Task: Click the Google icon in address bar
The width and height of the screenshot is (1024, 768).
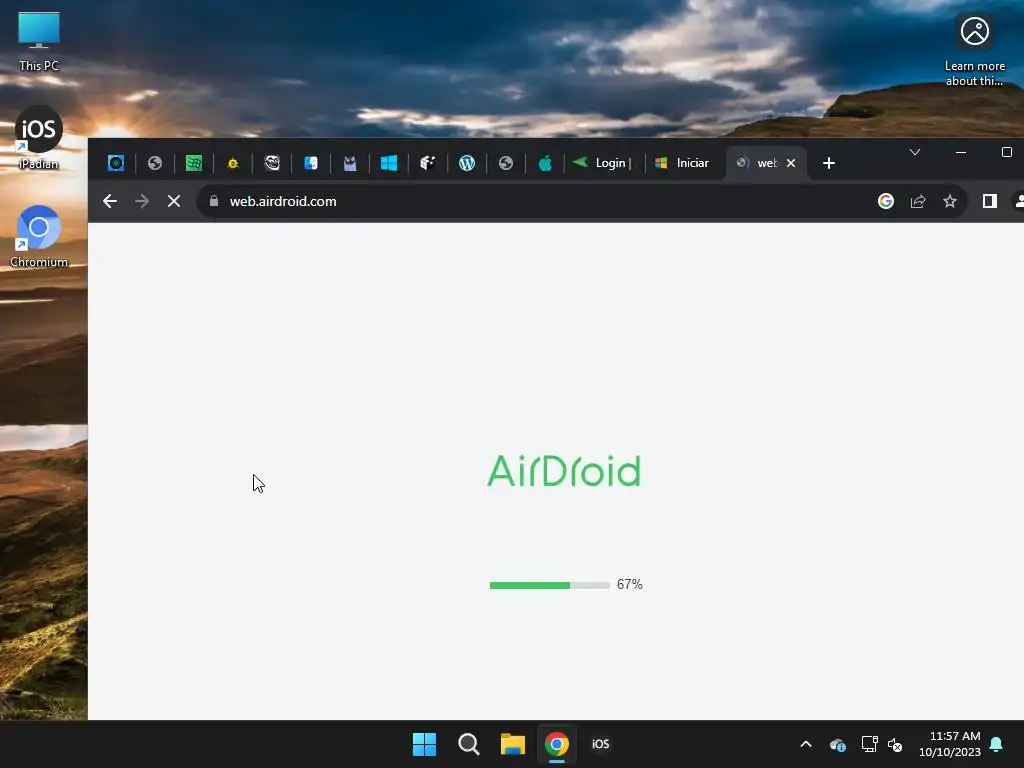Action: (x=886, y=201)
